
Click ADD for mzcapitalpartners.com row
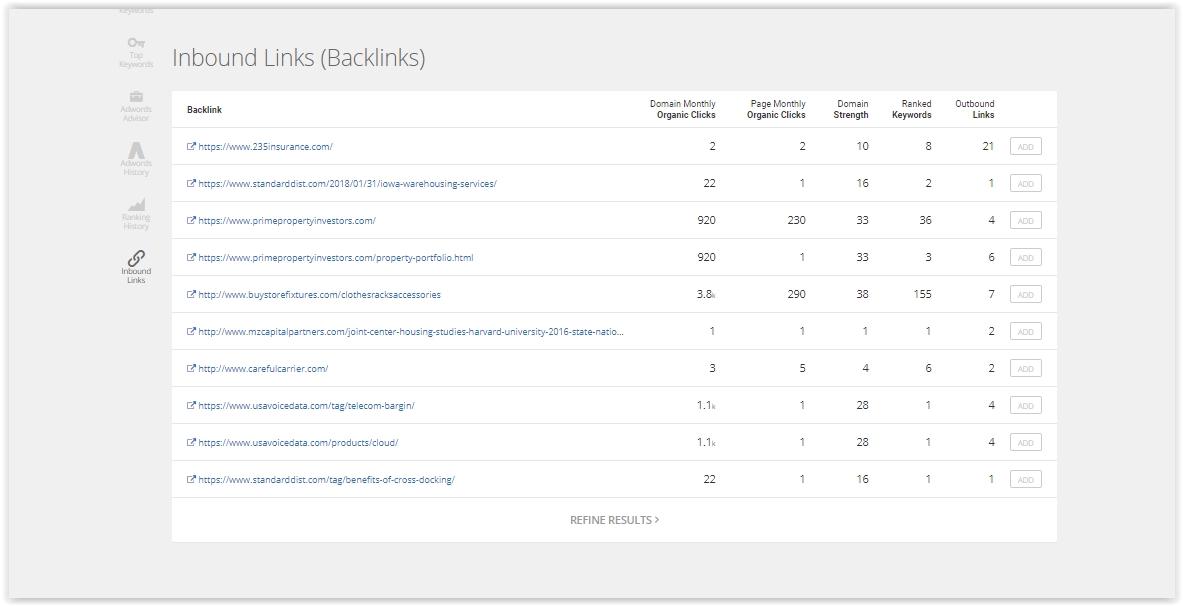point(1025,331)
